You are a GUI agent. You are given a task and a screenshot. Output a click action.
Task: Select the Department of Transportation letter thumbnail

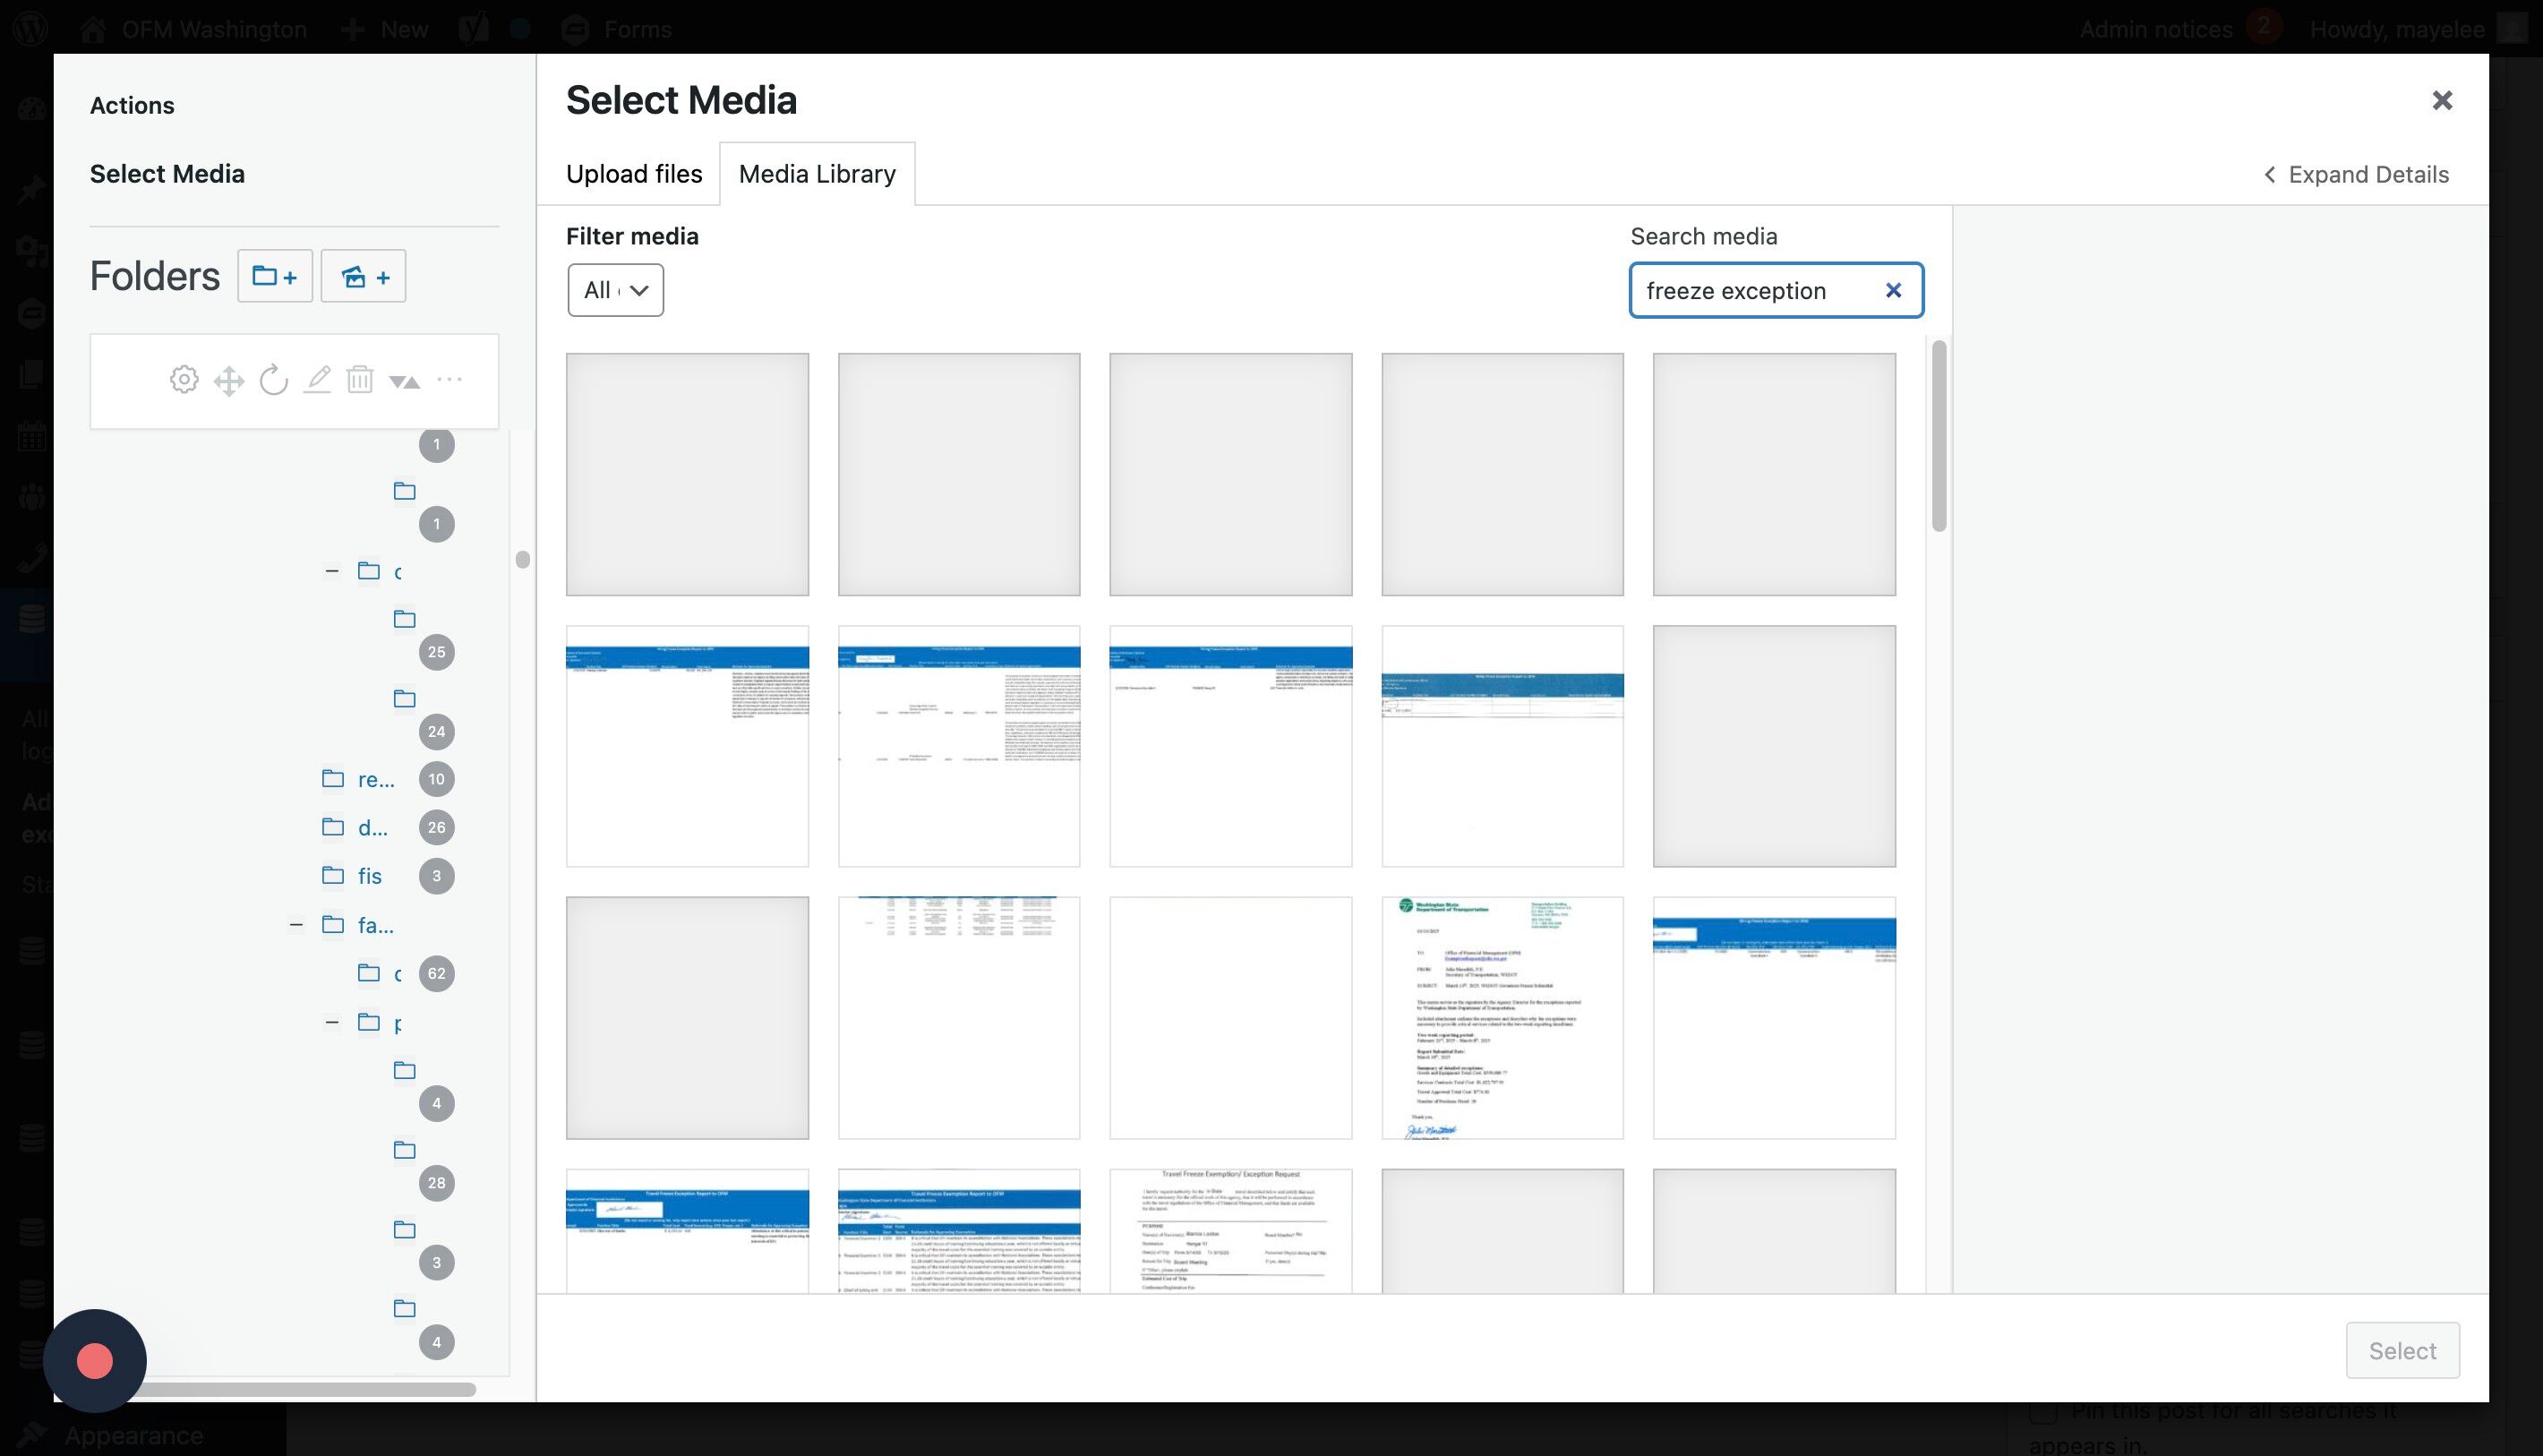point(1502,1017)
